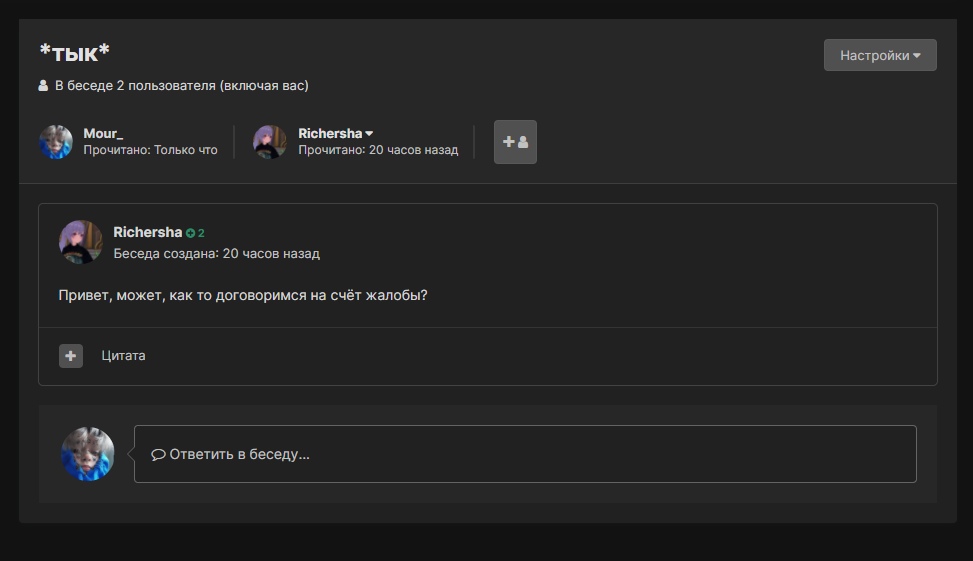The image size is (973, 561).
Task: Click the green reputation +2 badge
Action: (196, 233)
